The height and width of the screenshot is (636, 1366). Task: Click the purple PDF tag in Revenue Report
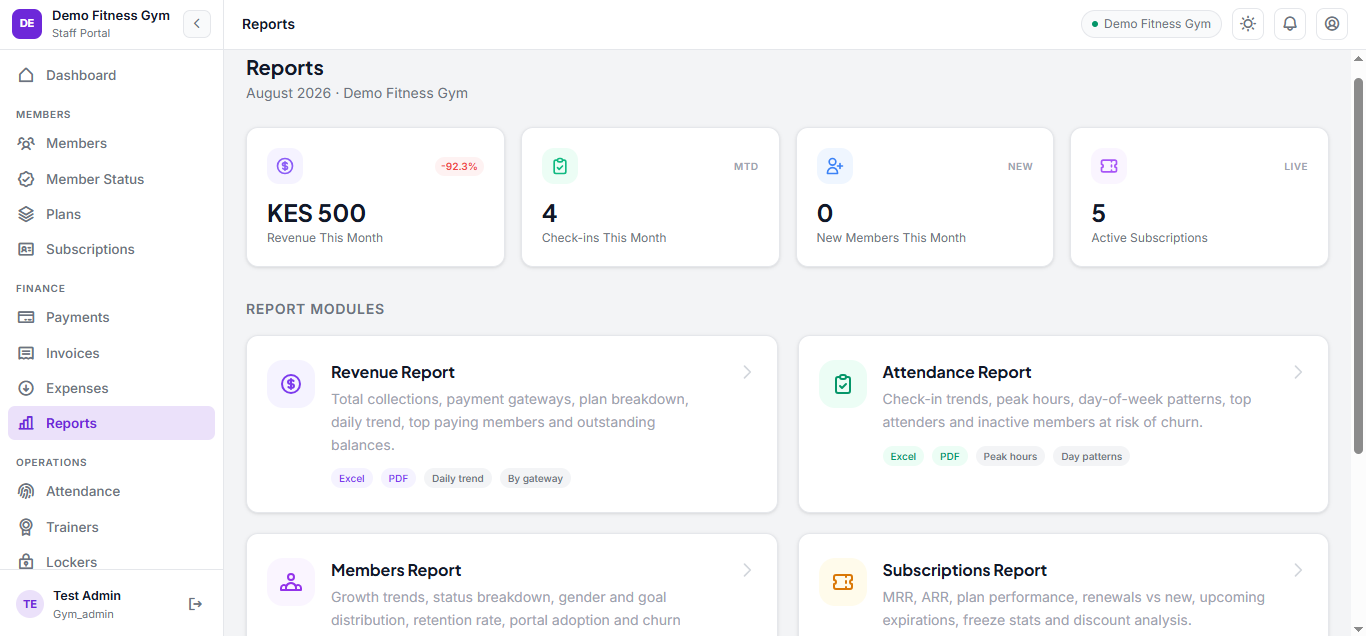tap(398, 479)
